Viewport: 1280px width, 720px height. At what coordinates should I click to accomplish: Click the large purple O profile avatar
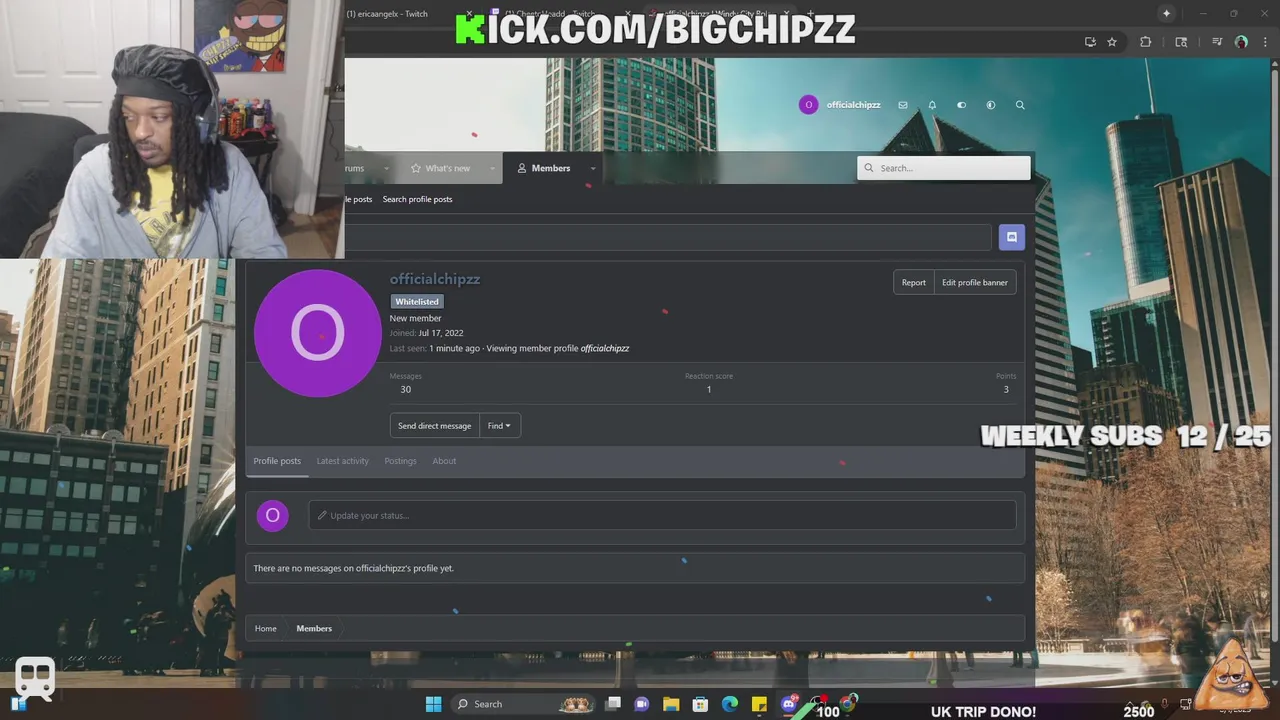tap(317, 333)
